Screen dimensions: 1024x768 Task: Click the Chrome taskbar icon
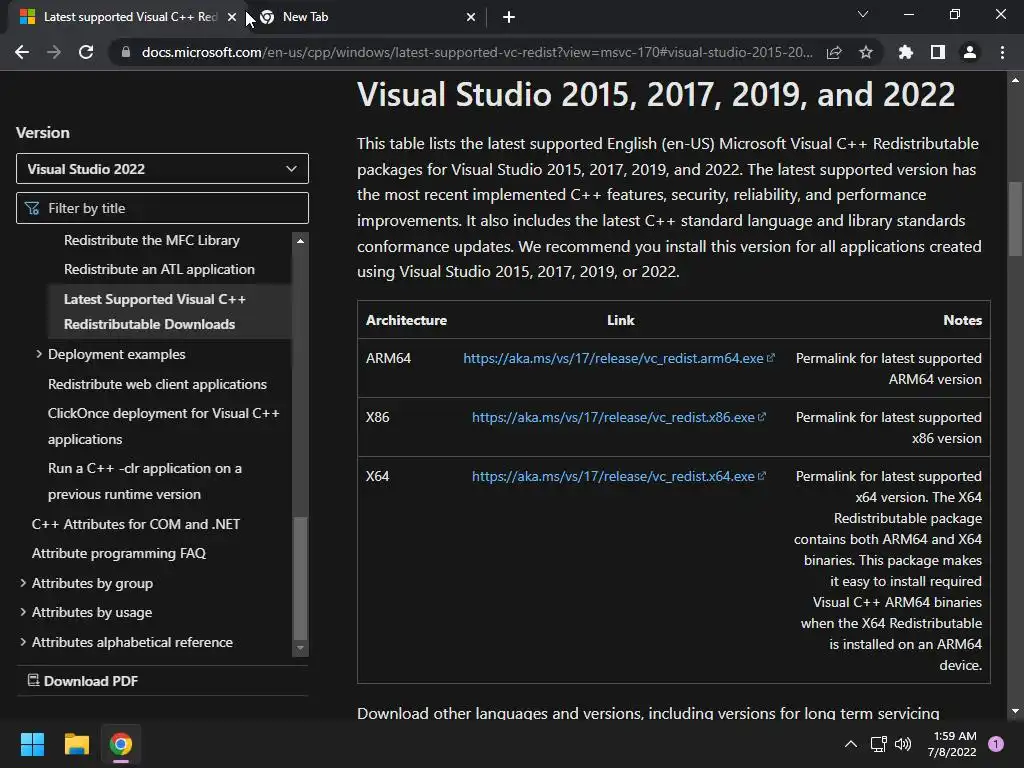[121, 744]
